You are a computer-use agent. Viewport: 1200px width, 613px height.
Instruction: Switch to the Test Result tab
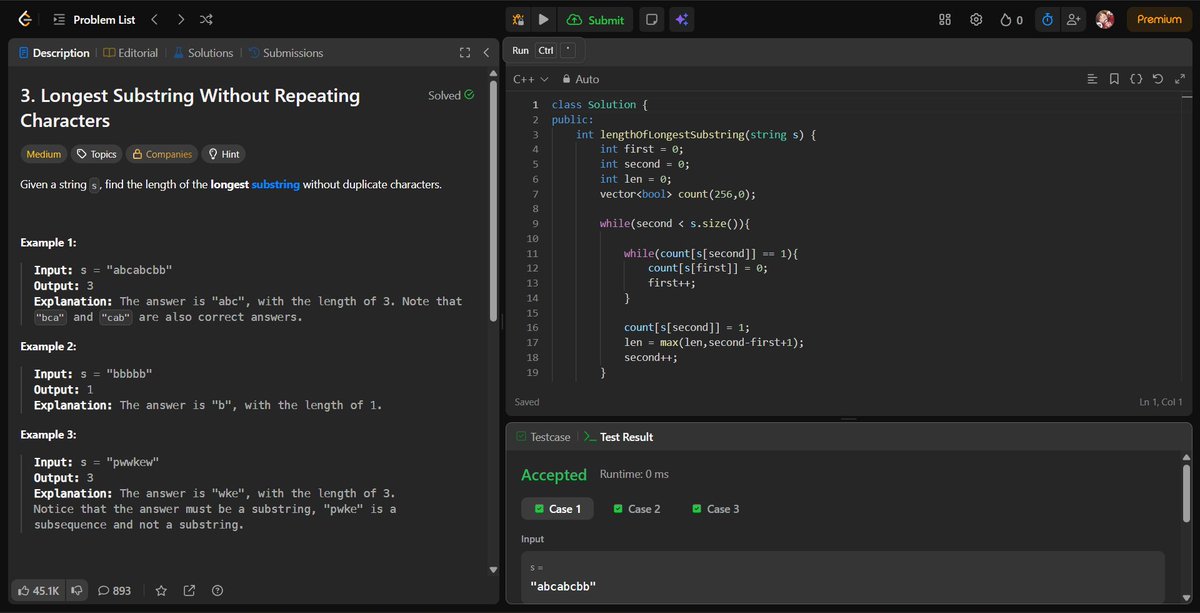coord(618,437)
